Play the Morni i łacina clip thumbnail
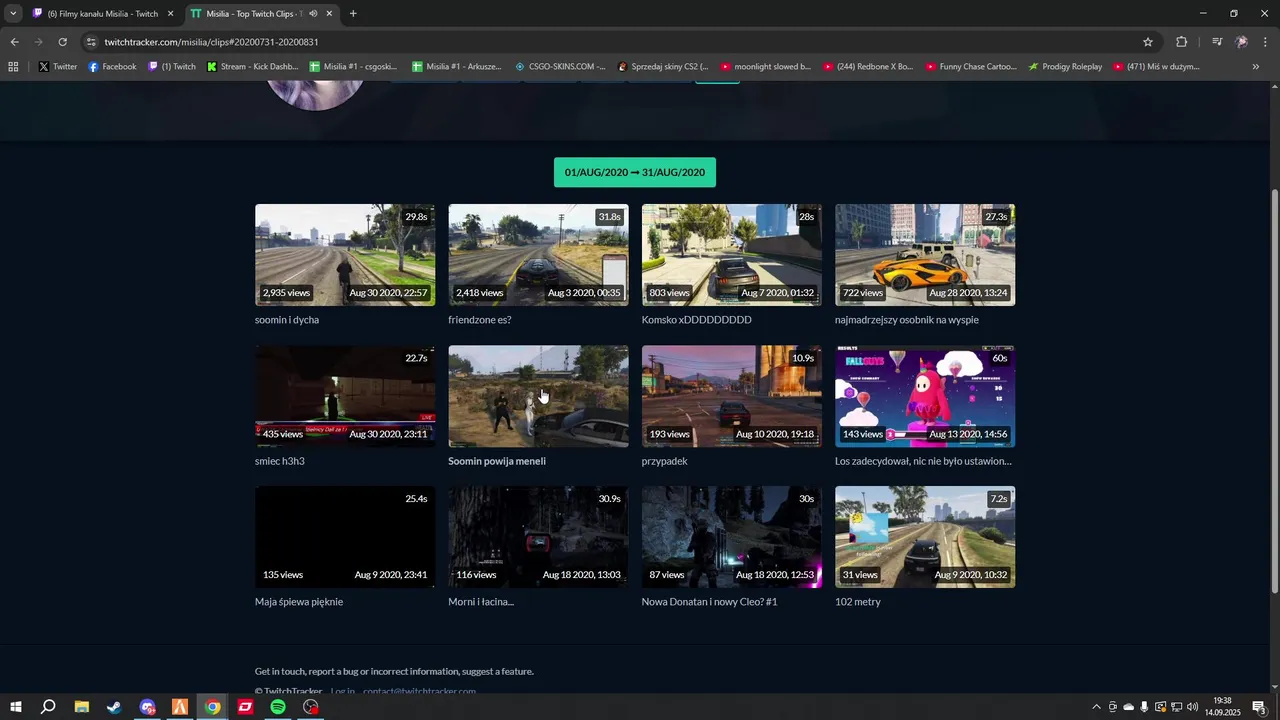 [x=538, y=537]
